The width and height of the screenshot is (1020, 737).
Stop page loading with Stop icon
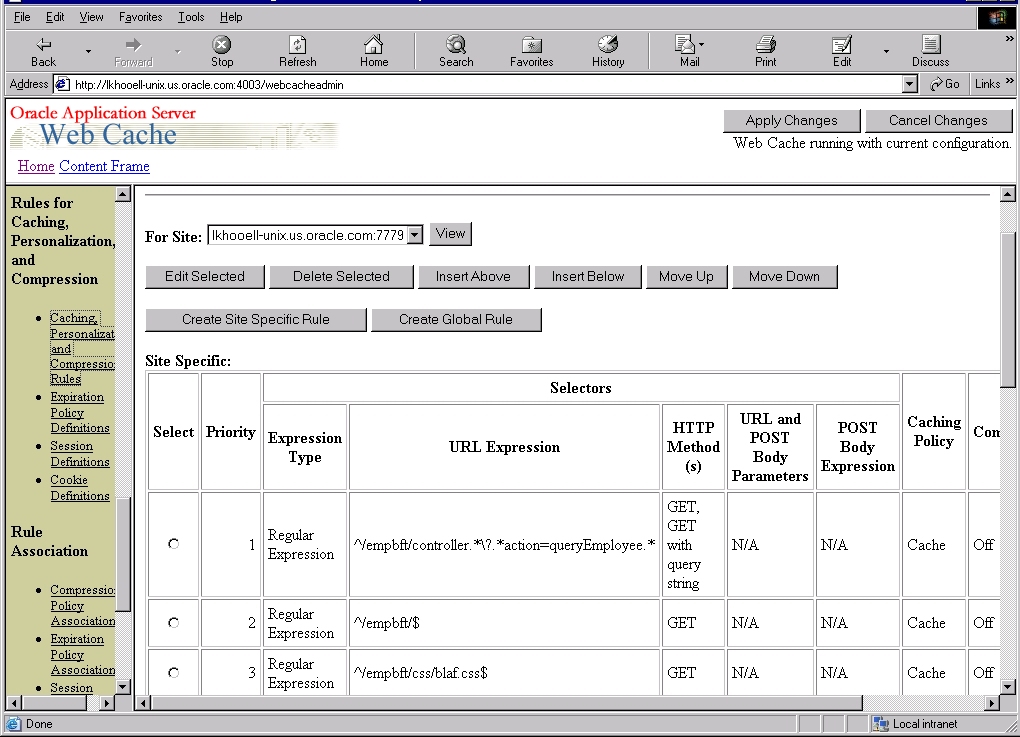[222, 44]
